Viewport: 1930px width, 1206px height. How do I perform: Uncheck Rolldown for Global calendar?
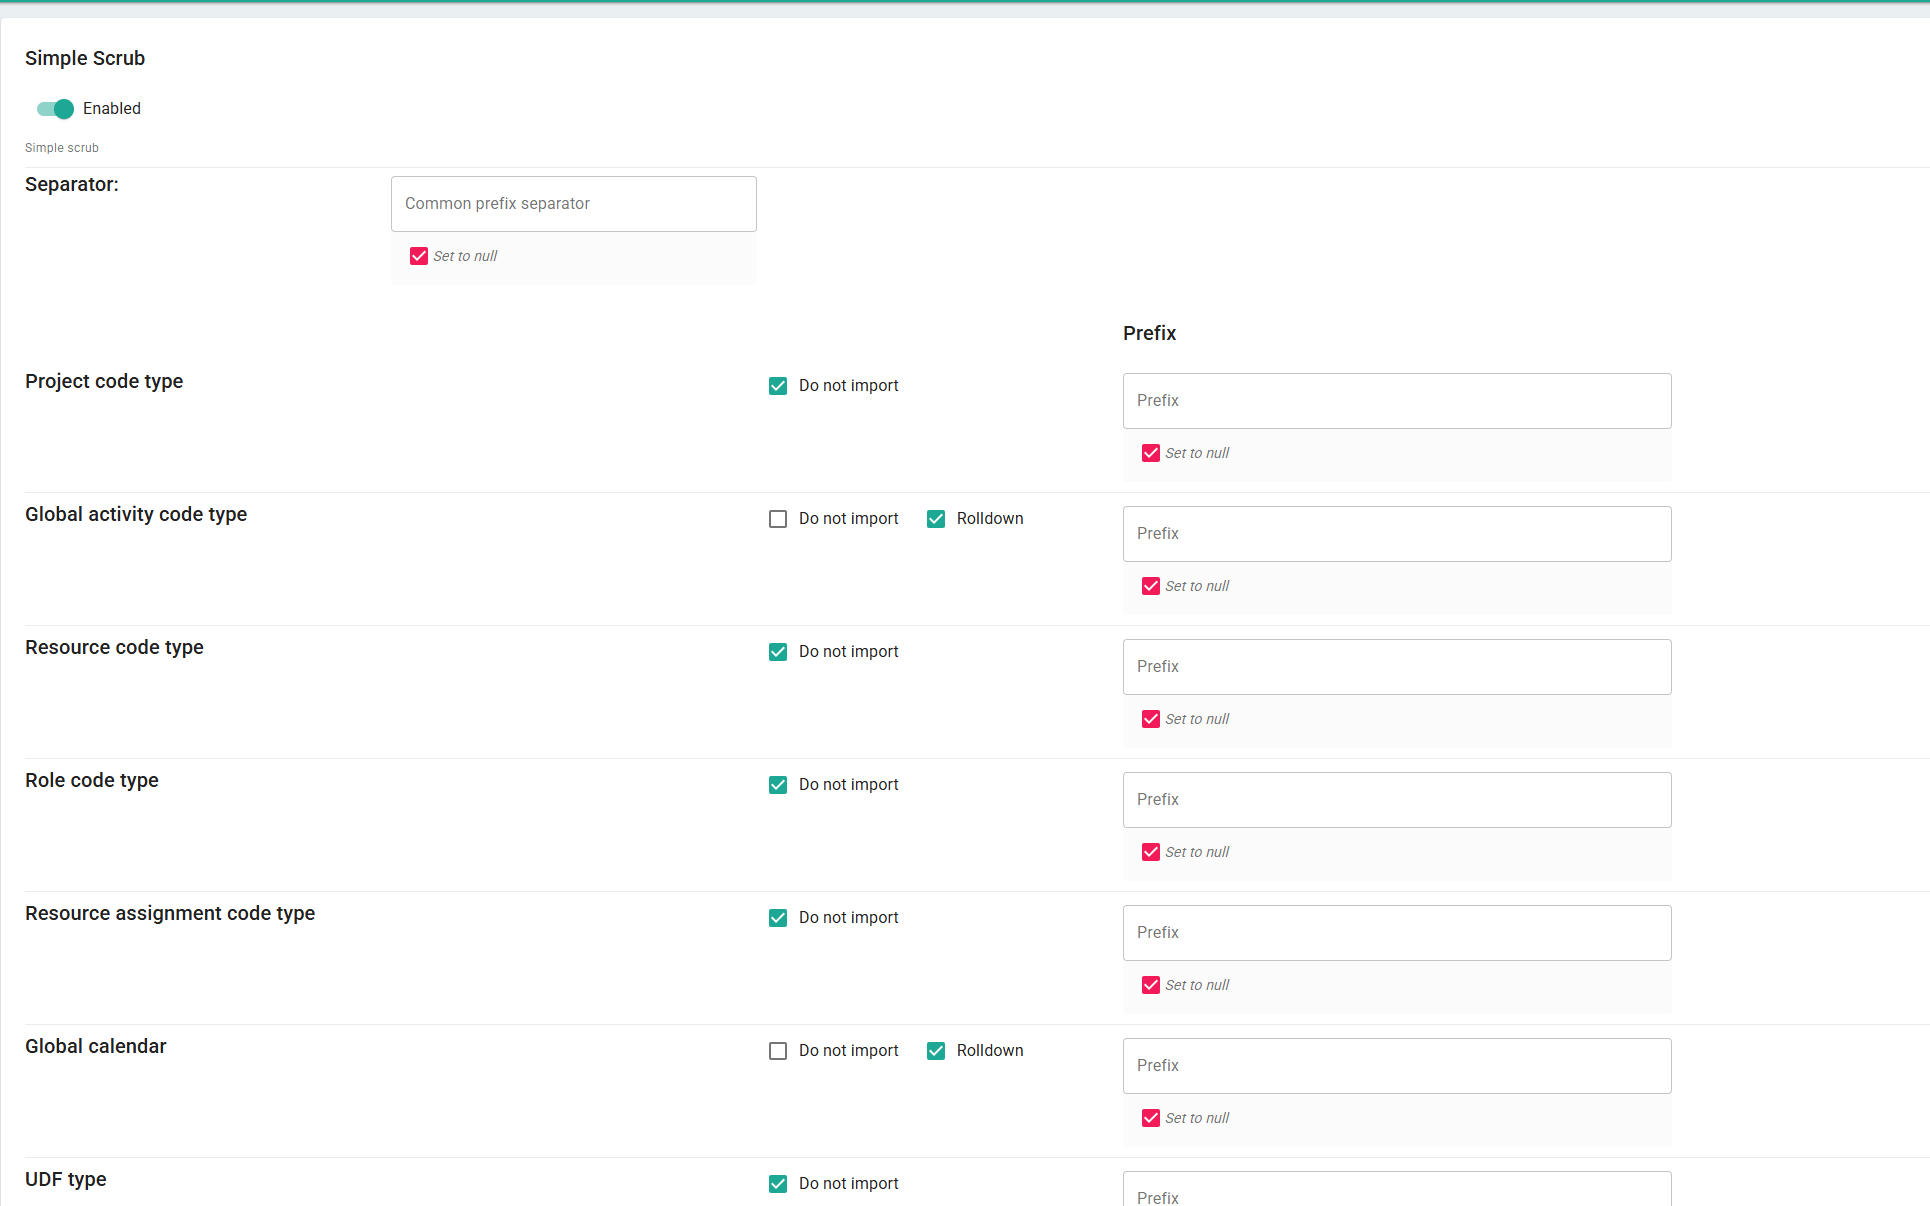(936, 1051)
